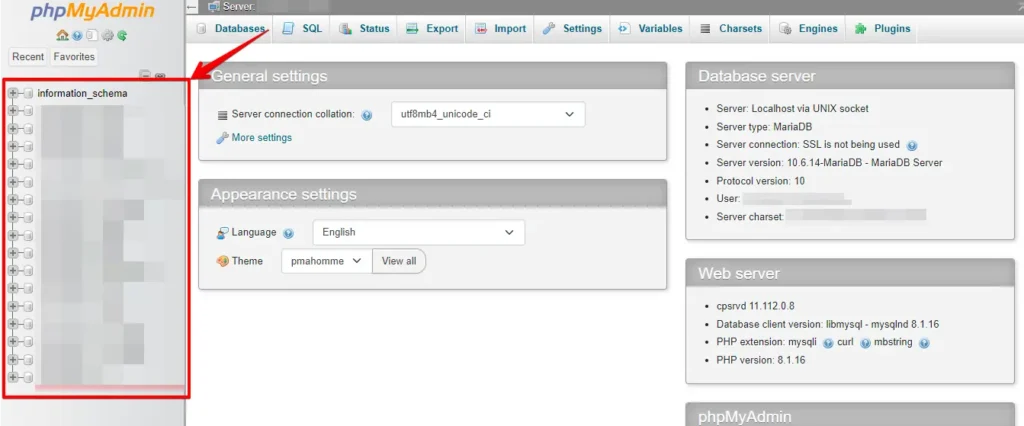The width and height of the screenshot is (1024, 426).
Task: Click the help icon beside Server connection collation
Action: click(x=366, y=115)
